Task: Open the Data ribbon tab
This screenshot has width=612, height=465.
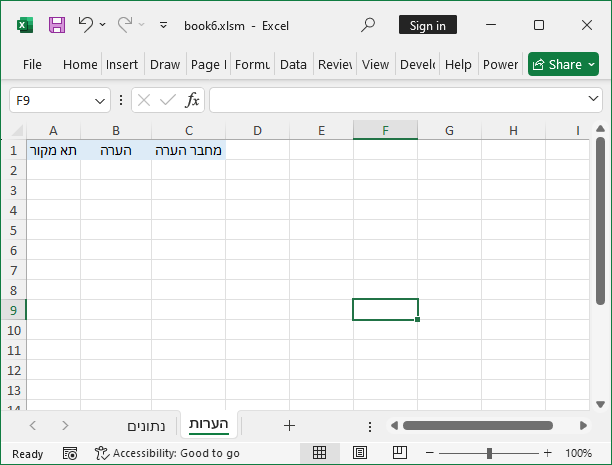Action: click(x=293, y=64)
